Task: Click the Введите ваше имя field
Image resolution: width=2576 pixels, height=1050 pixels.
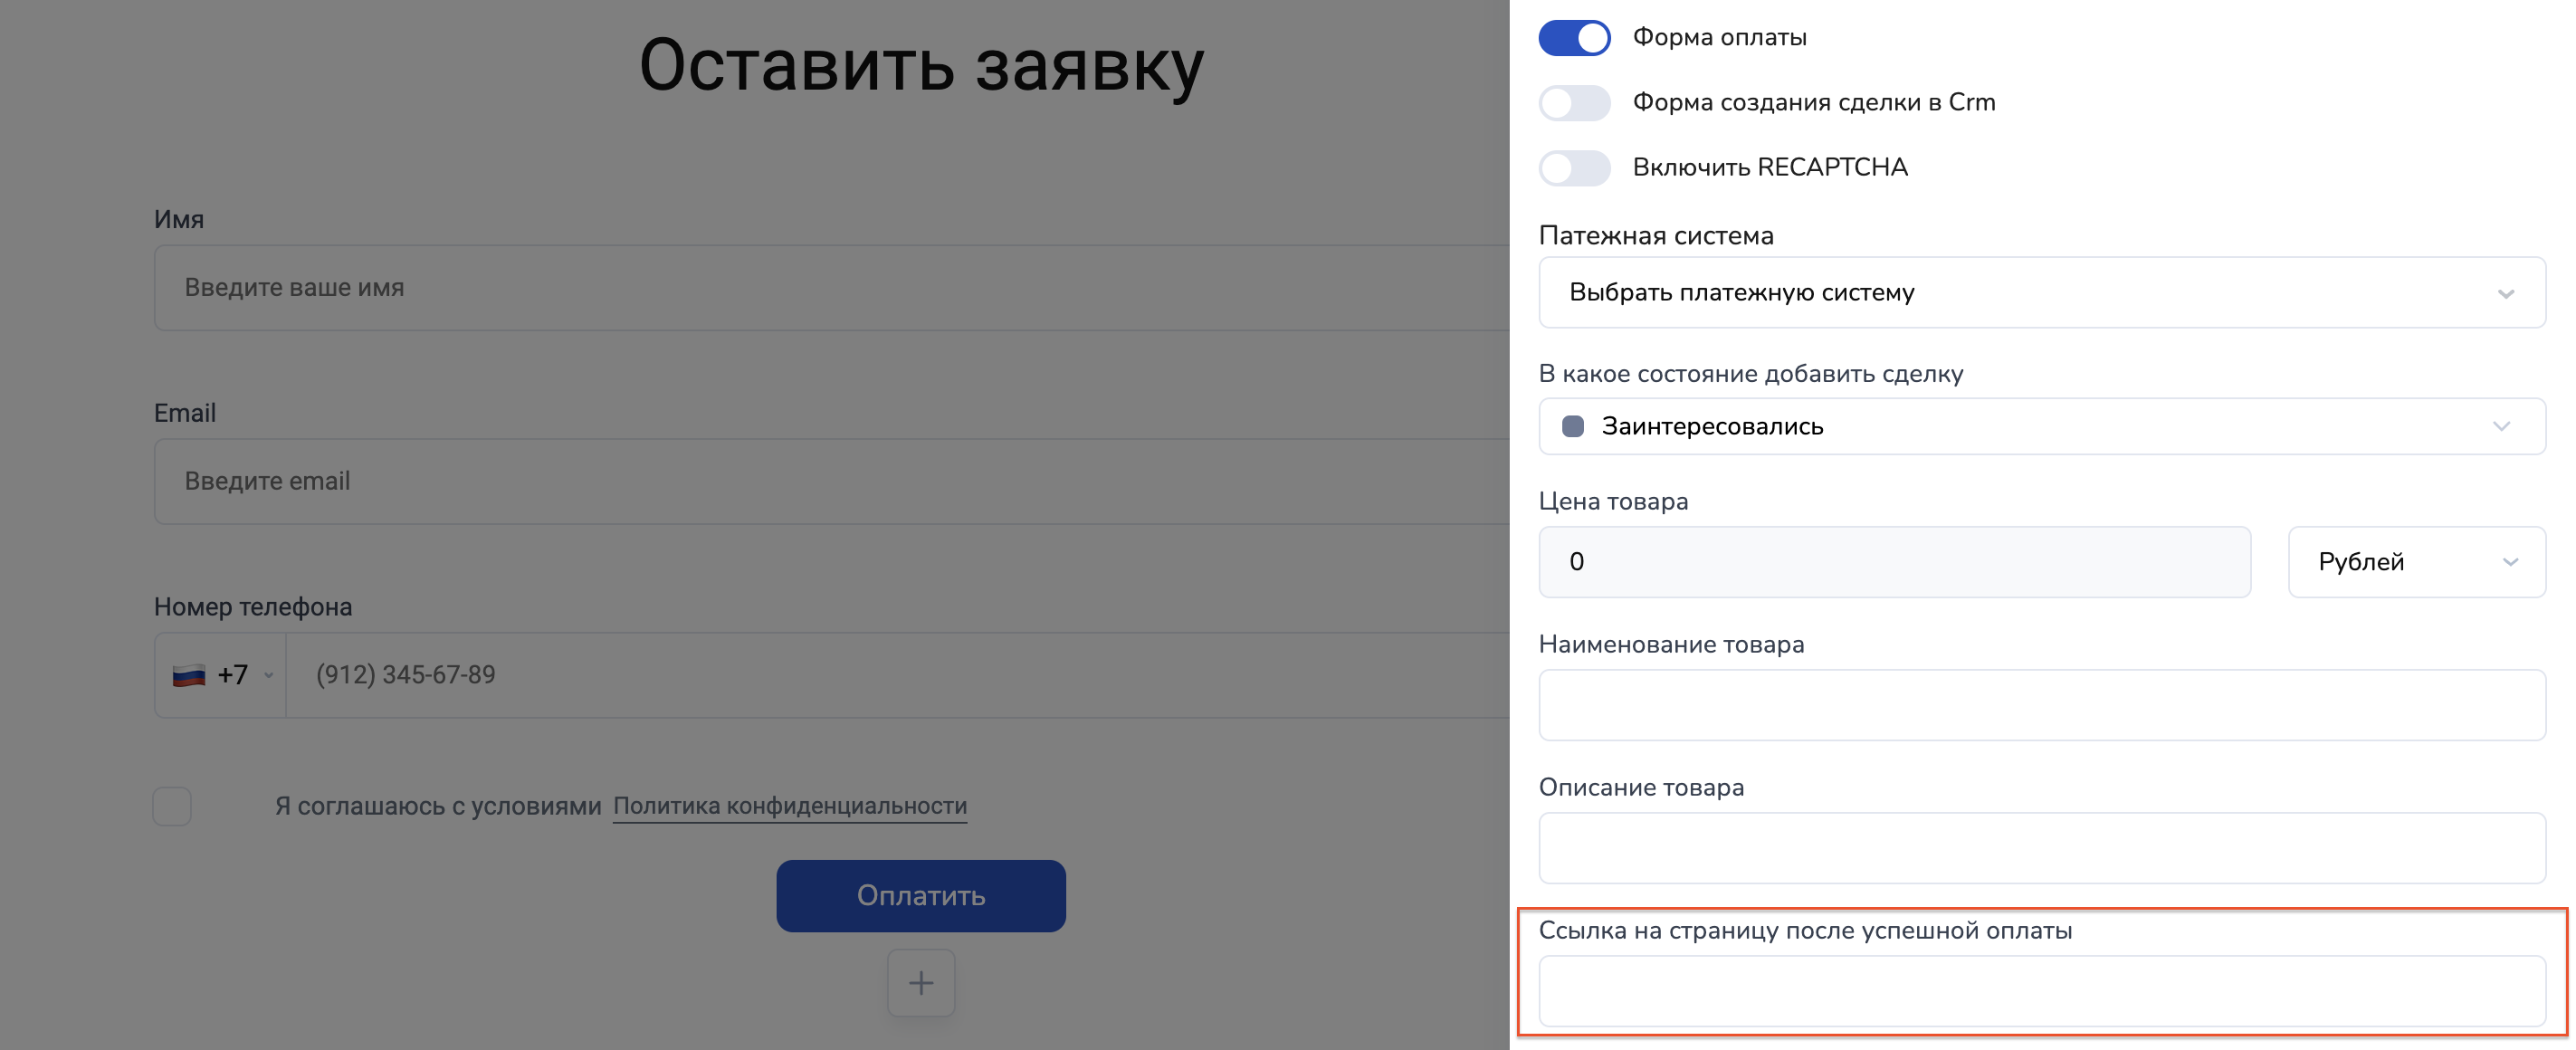Action: click(x=830, y=288)
